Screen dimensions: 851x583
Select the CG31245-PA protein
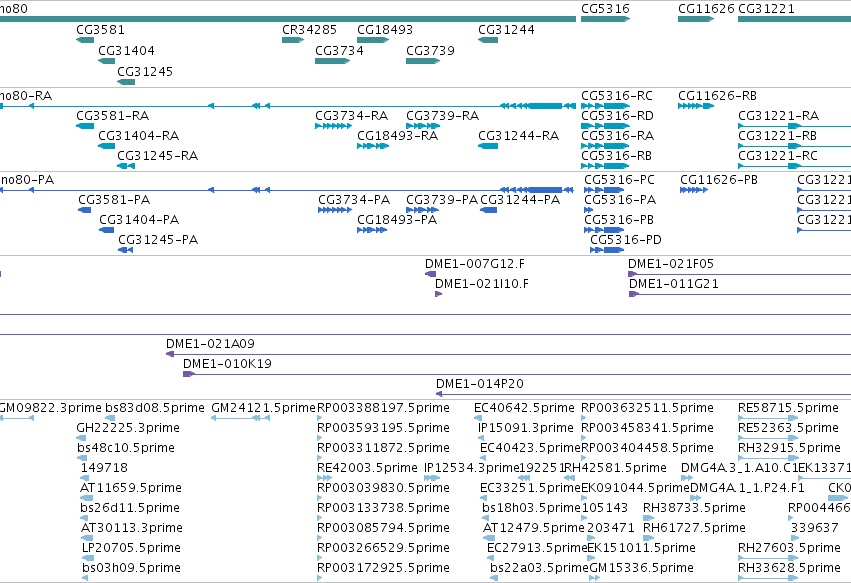coord(125,250)
